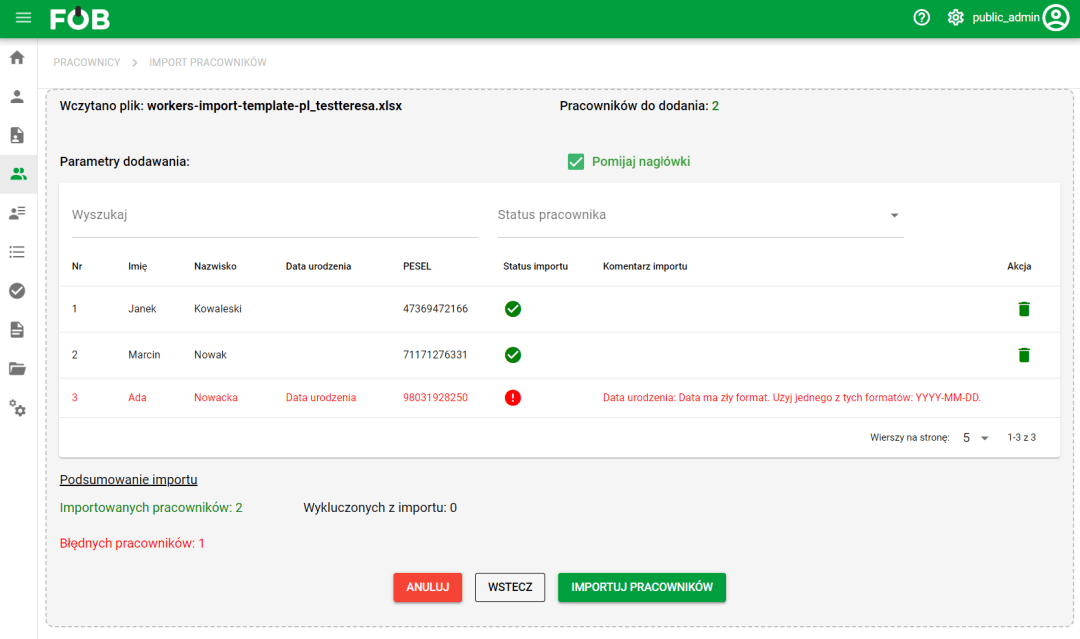Open the group workers sidebar item
Screen dimensions: 1080x639
click(17, 173)
